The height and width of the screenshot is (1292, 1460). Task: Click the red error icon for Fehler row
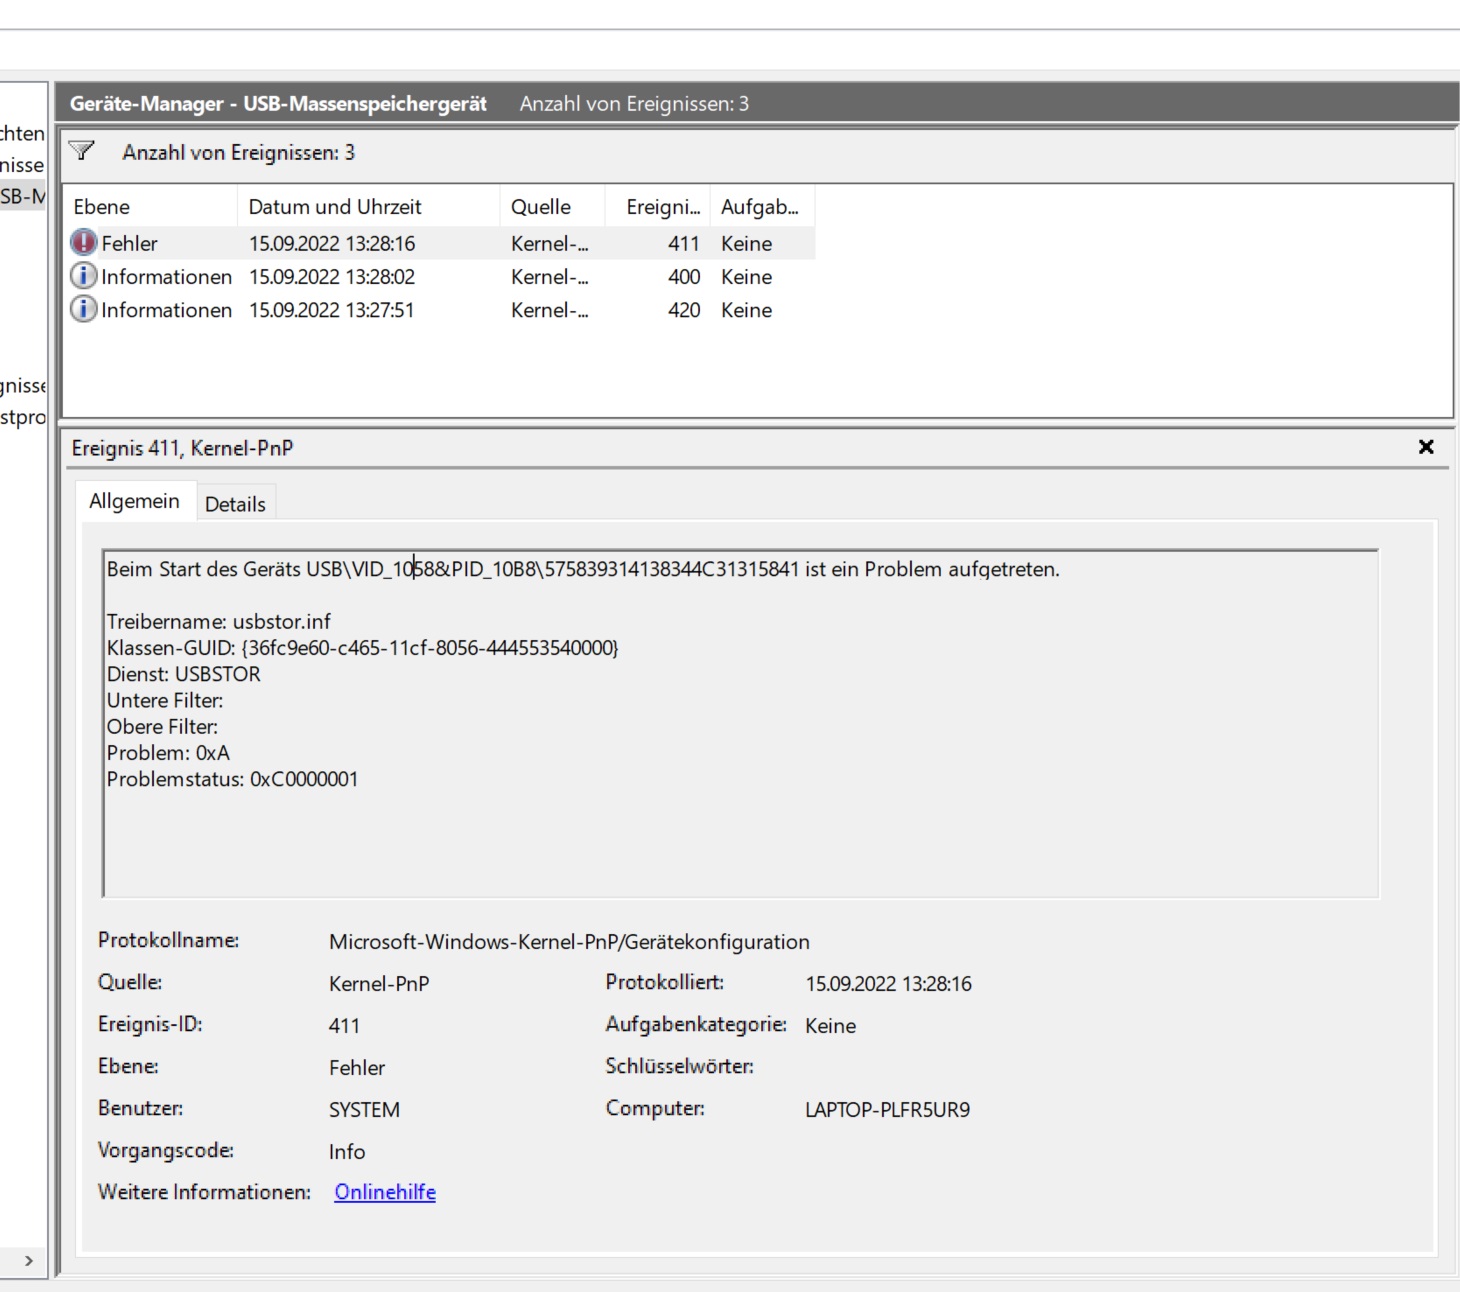(84, 243)
